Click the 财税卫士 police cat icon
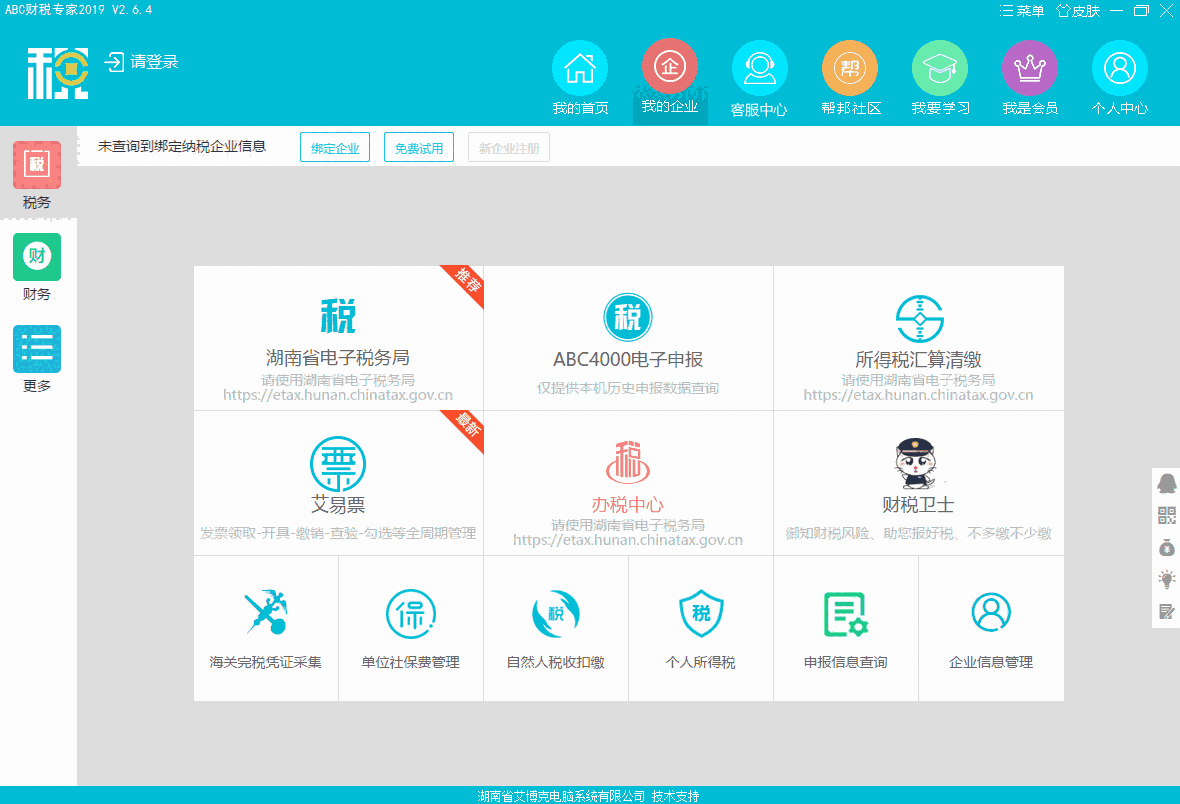This screenshot has width=1180, height=804. (917, 463)
